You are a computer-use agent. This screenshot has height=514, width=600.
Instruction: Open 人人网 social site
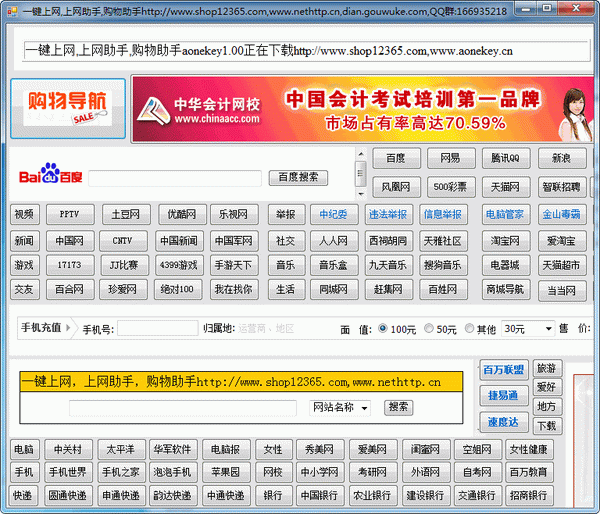pyautogui.click(x=334, y=241)
